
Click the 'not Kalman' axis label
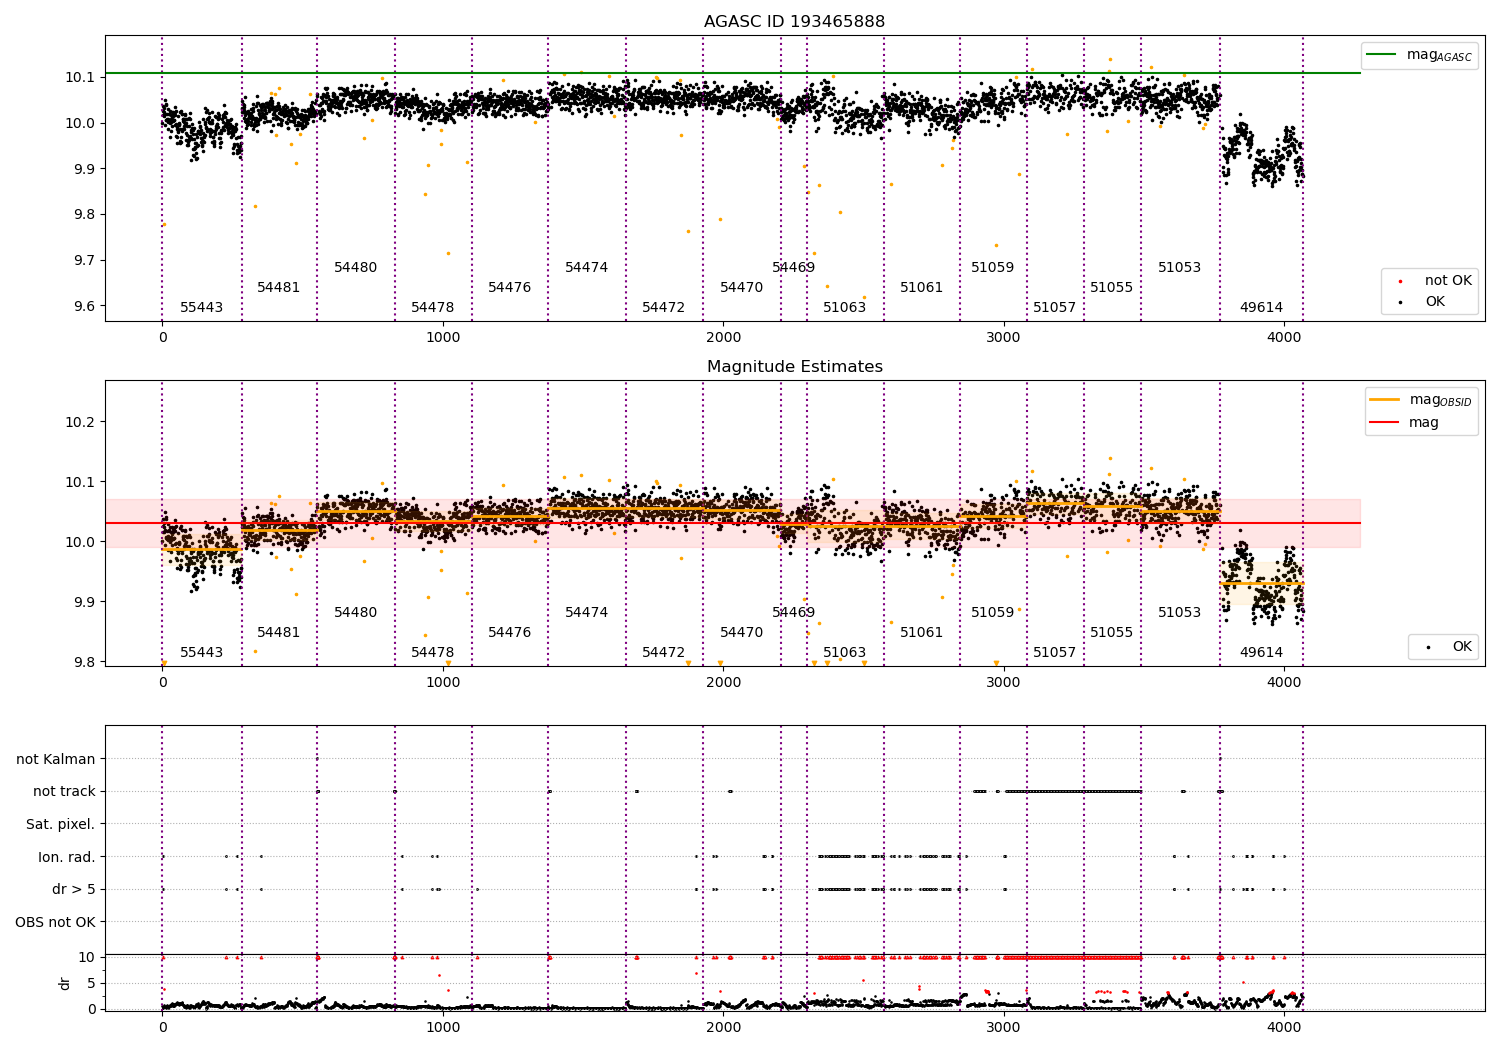(x=56, y=760)
